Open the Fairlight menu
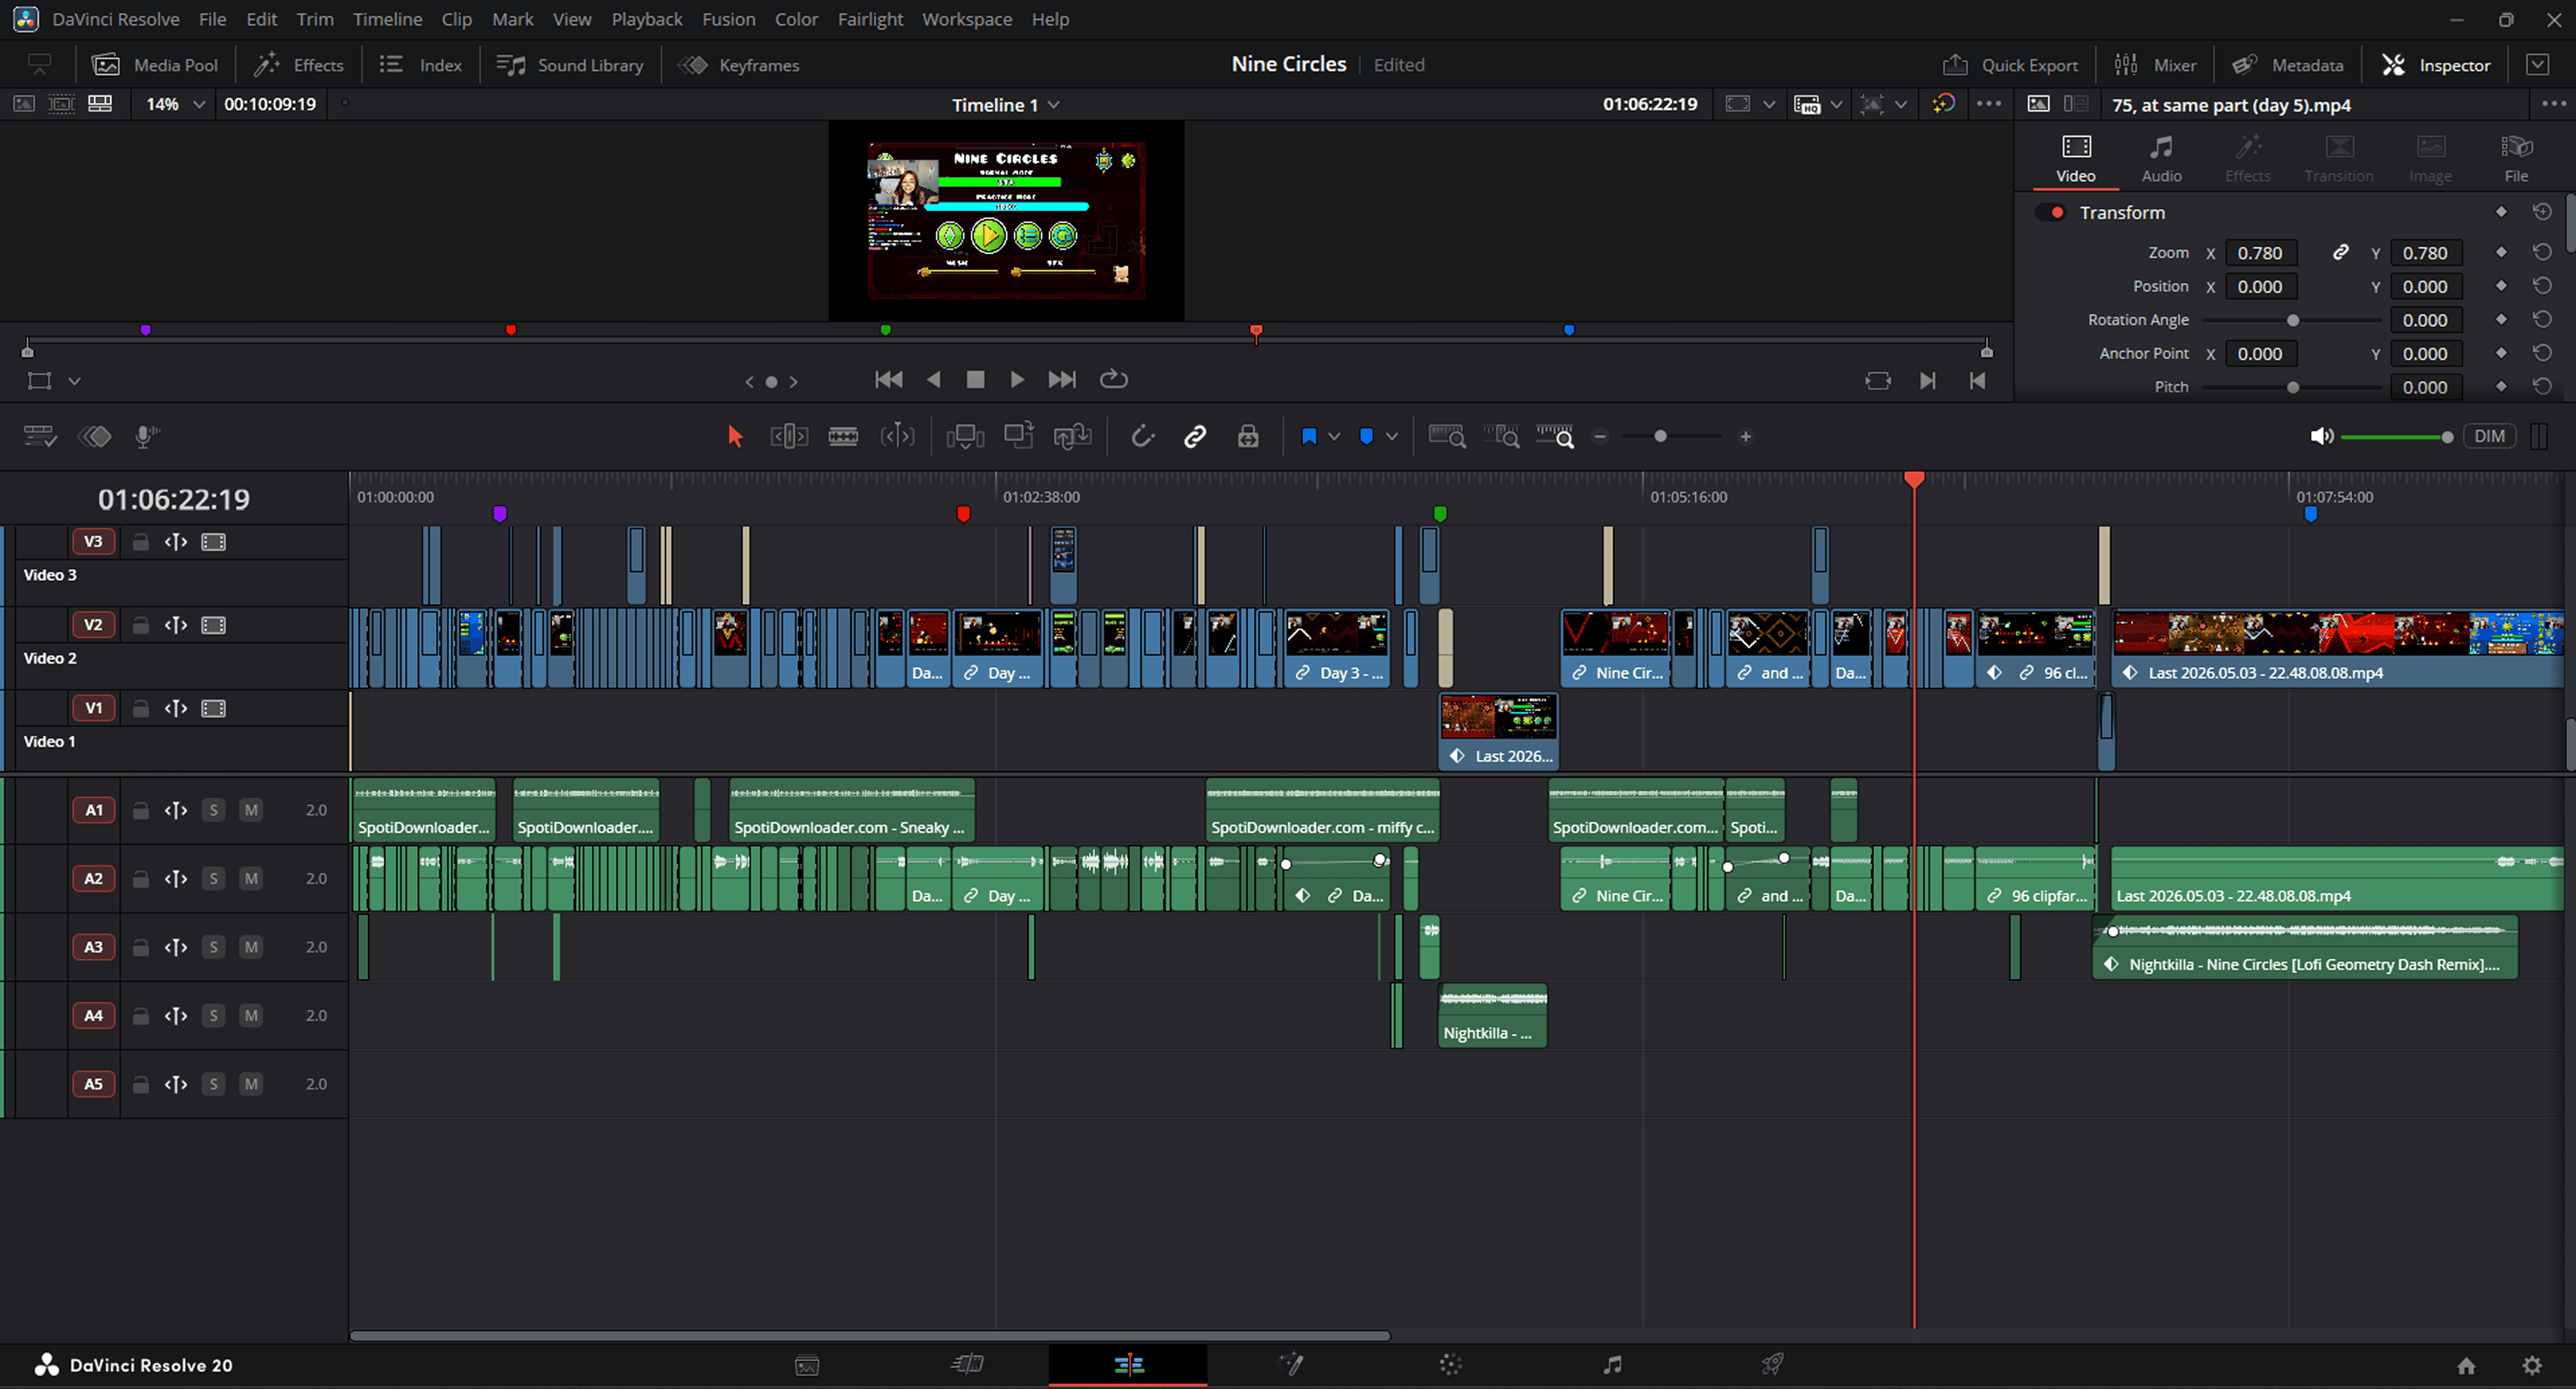 870,19
